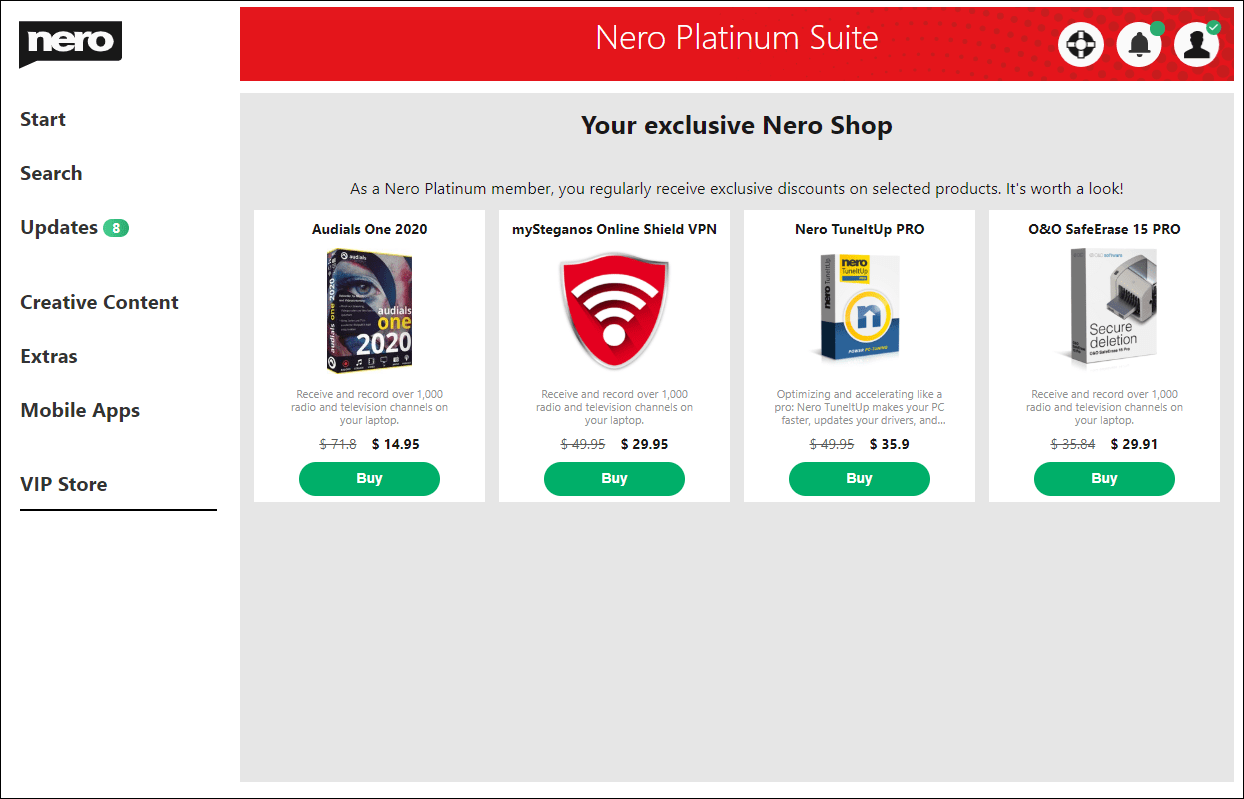Open the Search section
This screenshot has width=1244, height=799.
pyautogui.click(x=51, y=174)
